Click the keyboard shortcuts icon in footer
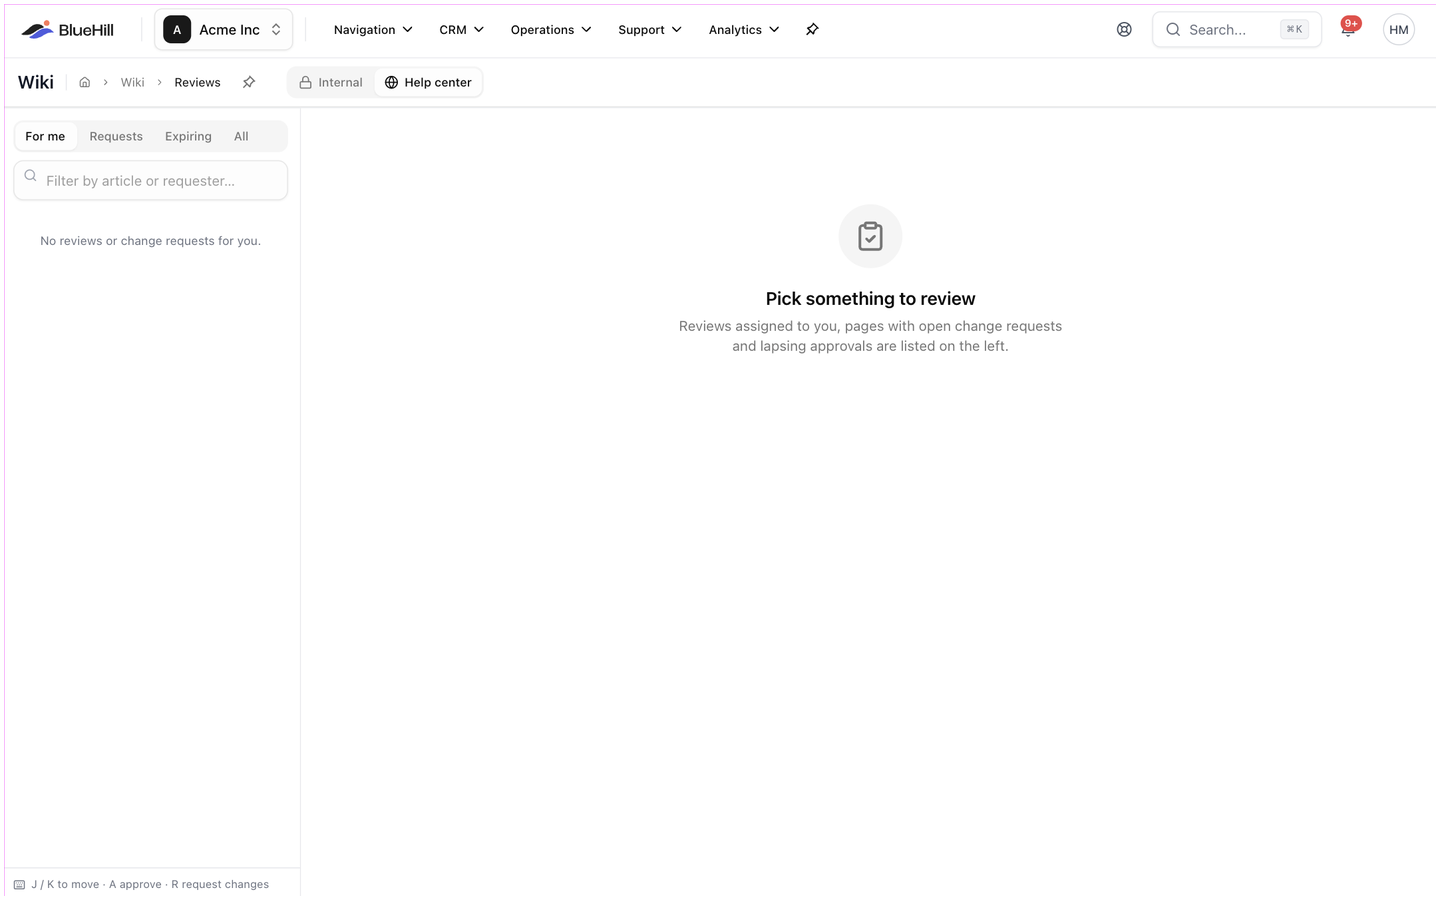The height and width of the screenshot is (900, 1440). [x=19, y=885]
